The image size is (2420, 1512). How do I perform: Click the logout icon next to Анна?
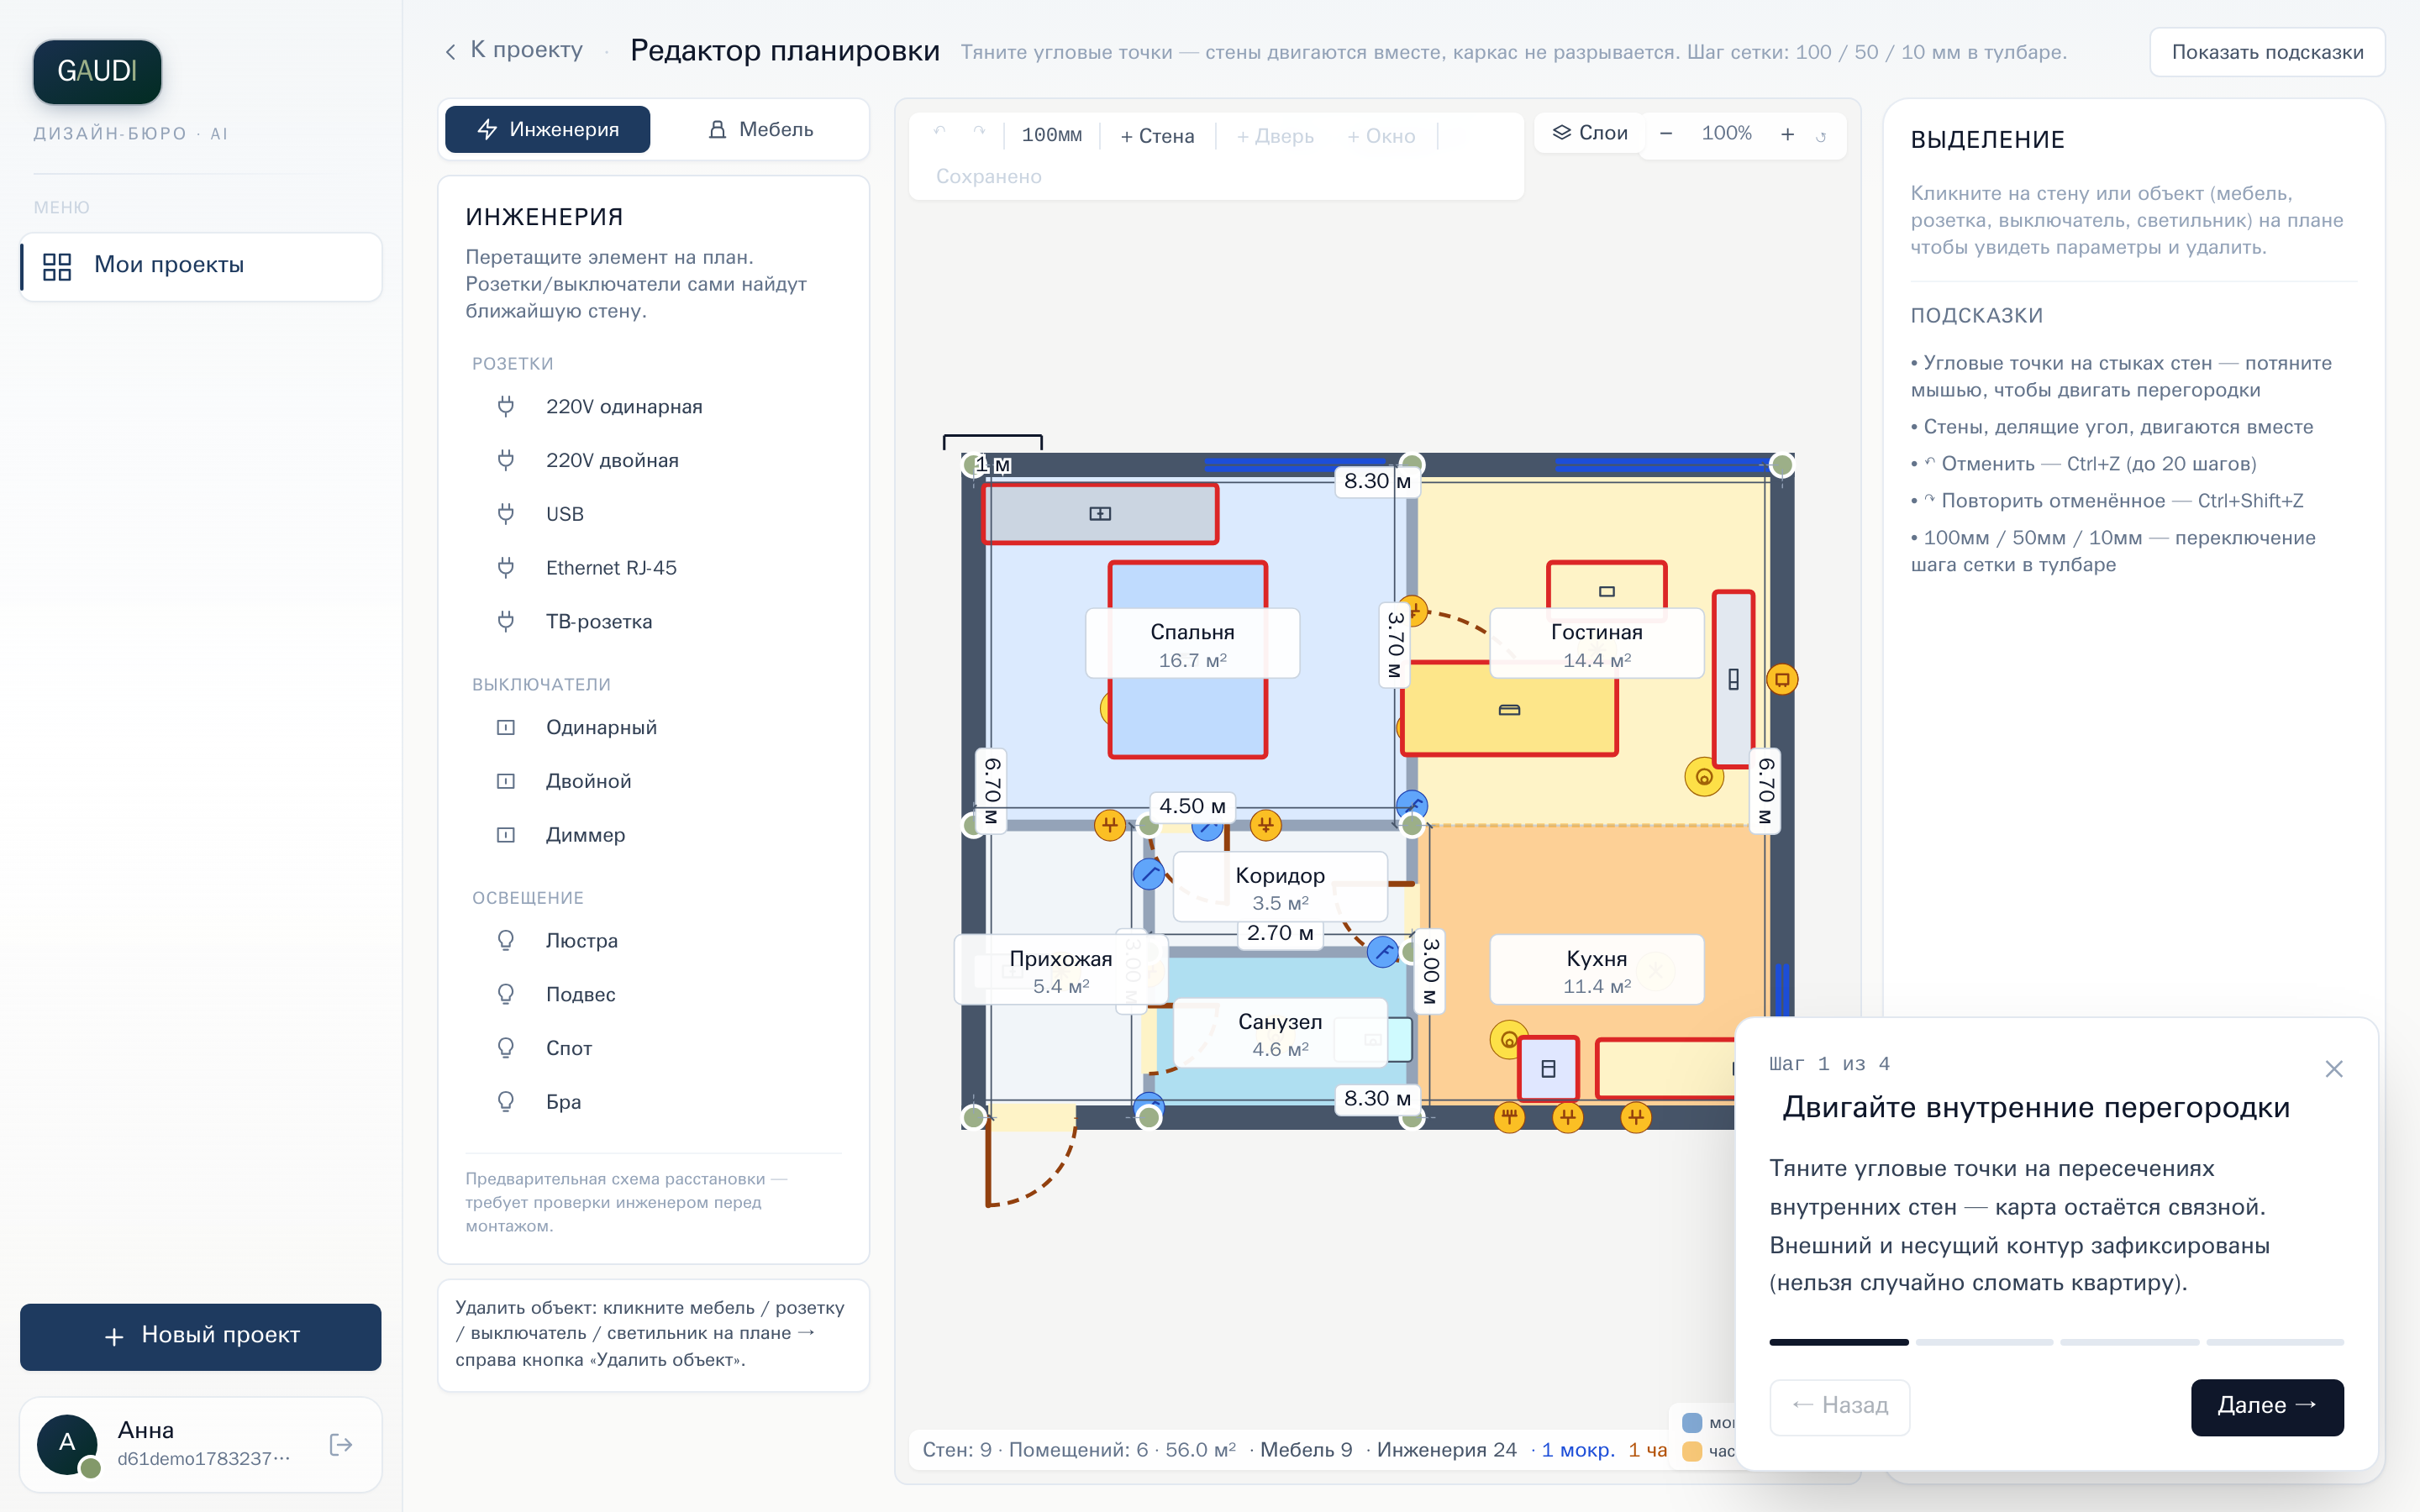click(x=340, y=1444)
